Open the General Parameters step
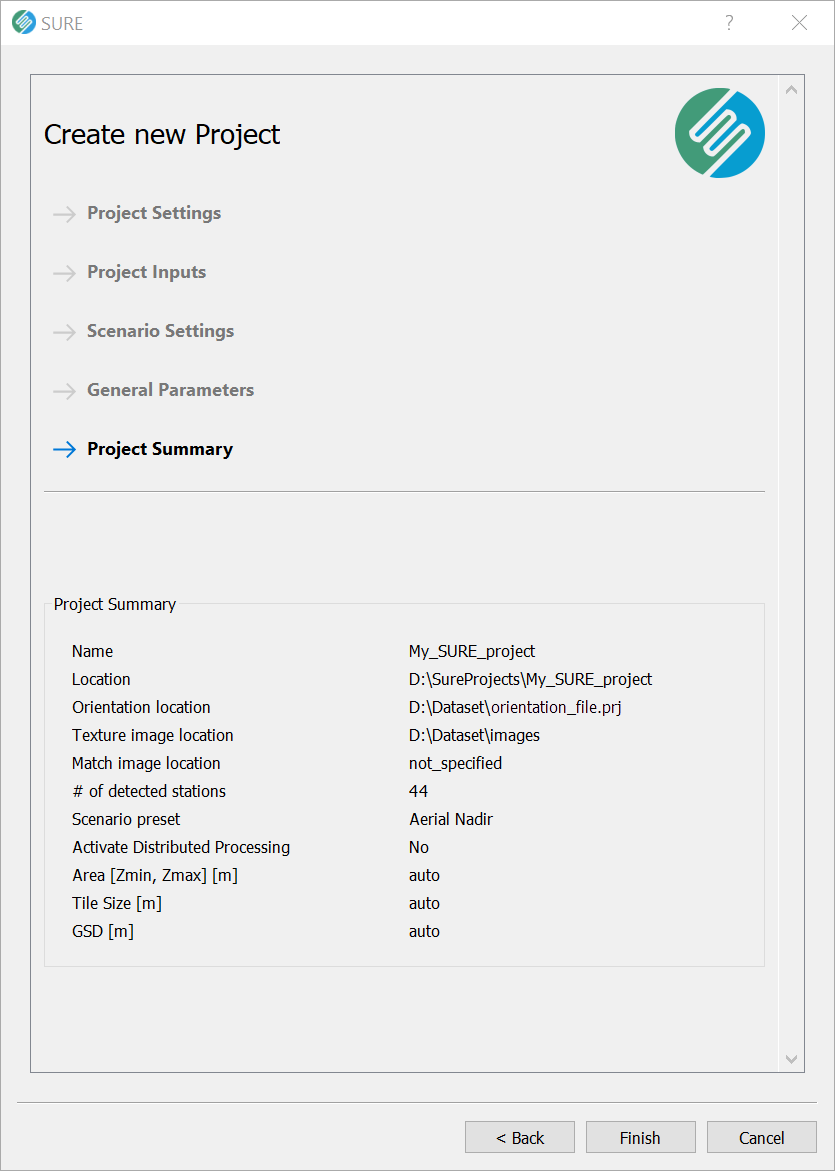The image size is (835, 1171). 170,390
